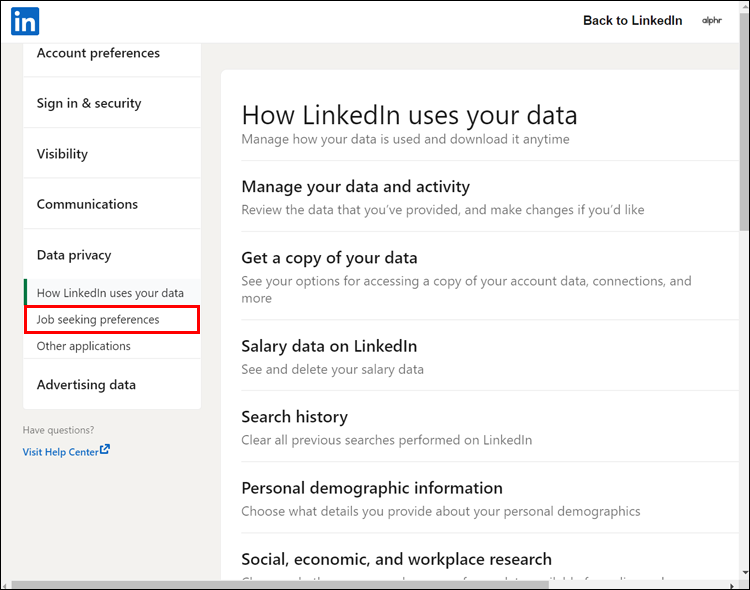Open Job seeking preferences submenu
750x590 pixels.
coord(98,320)
